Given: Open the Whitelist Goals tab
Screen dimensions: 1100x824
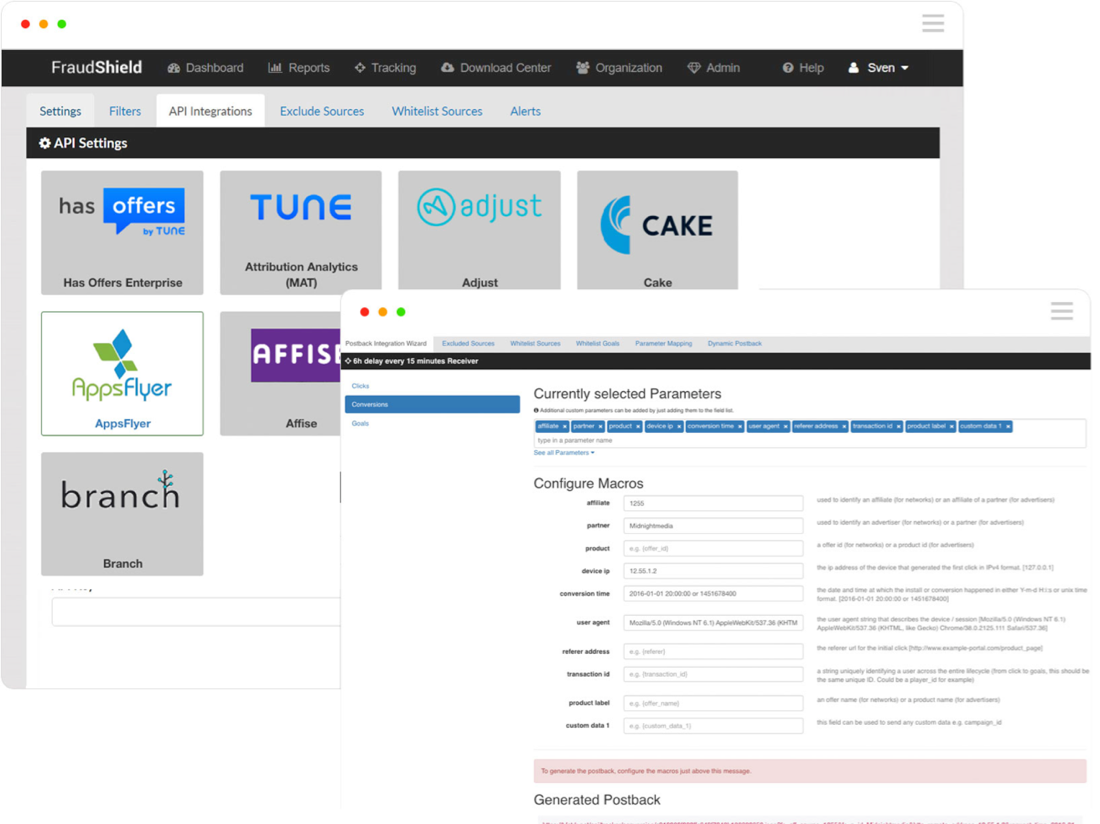Looking at the screenshot, I should coord(598,344).
